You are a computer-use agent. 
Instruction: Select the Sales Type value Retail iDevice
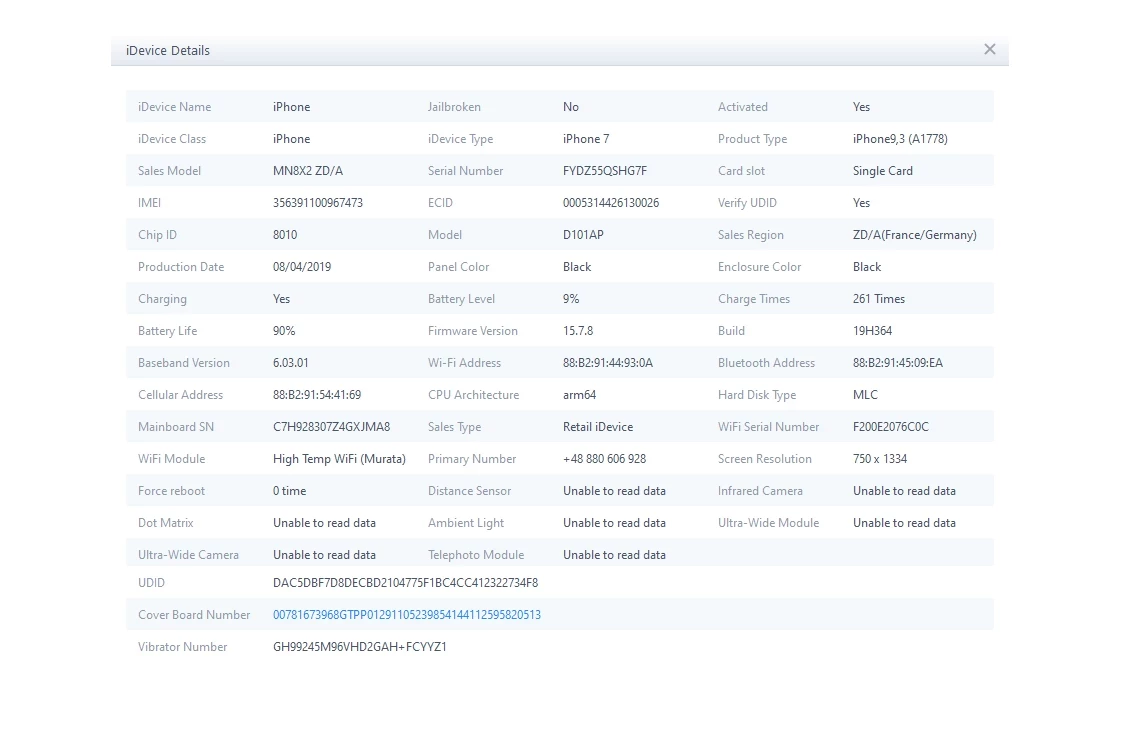click(598, 427)
